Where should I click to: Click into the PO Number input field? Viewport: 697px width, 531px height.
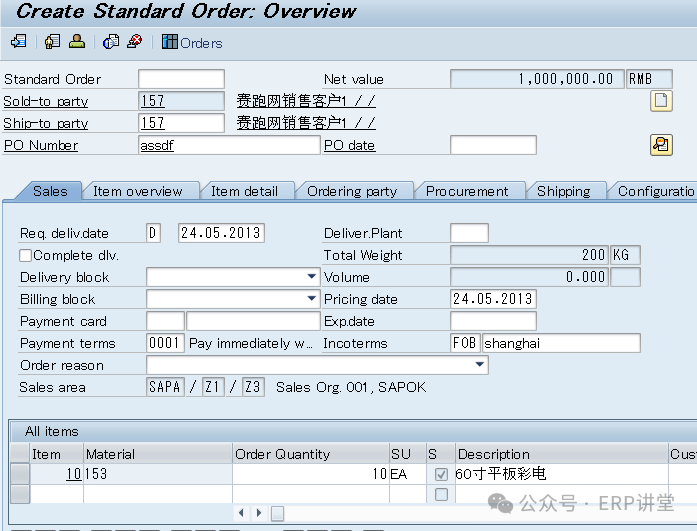229,145
